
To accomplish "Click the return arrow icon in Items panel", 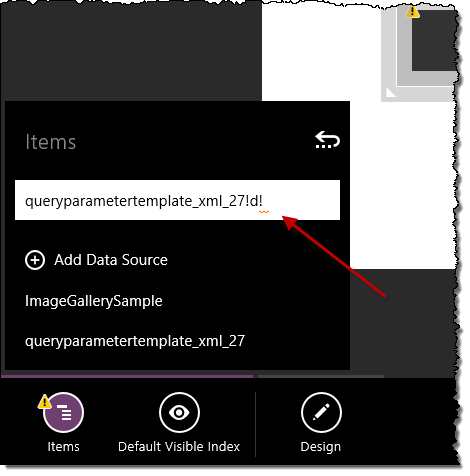I will [x=327, y=140].
